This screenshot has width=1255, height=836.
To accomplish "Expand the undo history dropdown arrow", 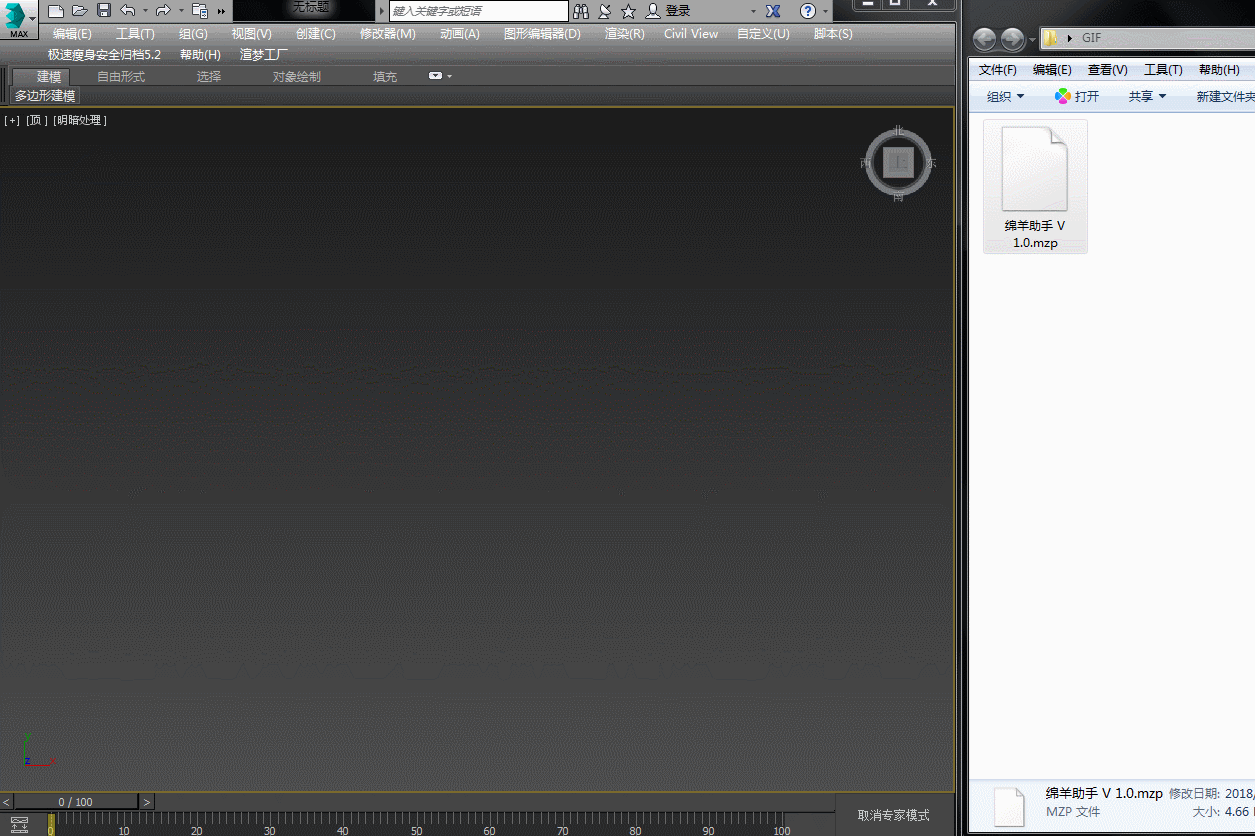I will click(145, 11).
